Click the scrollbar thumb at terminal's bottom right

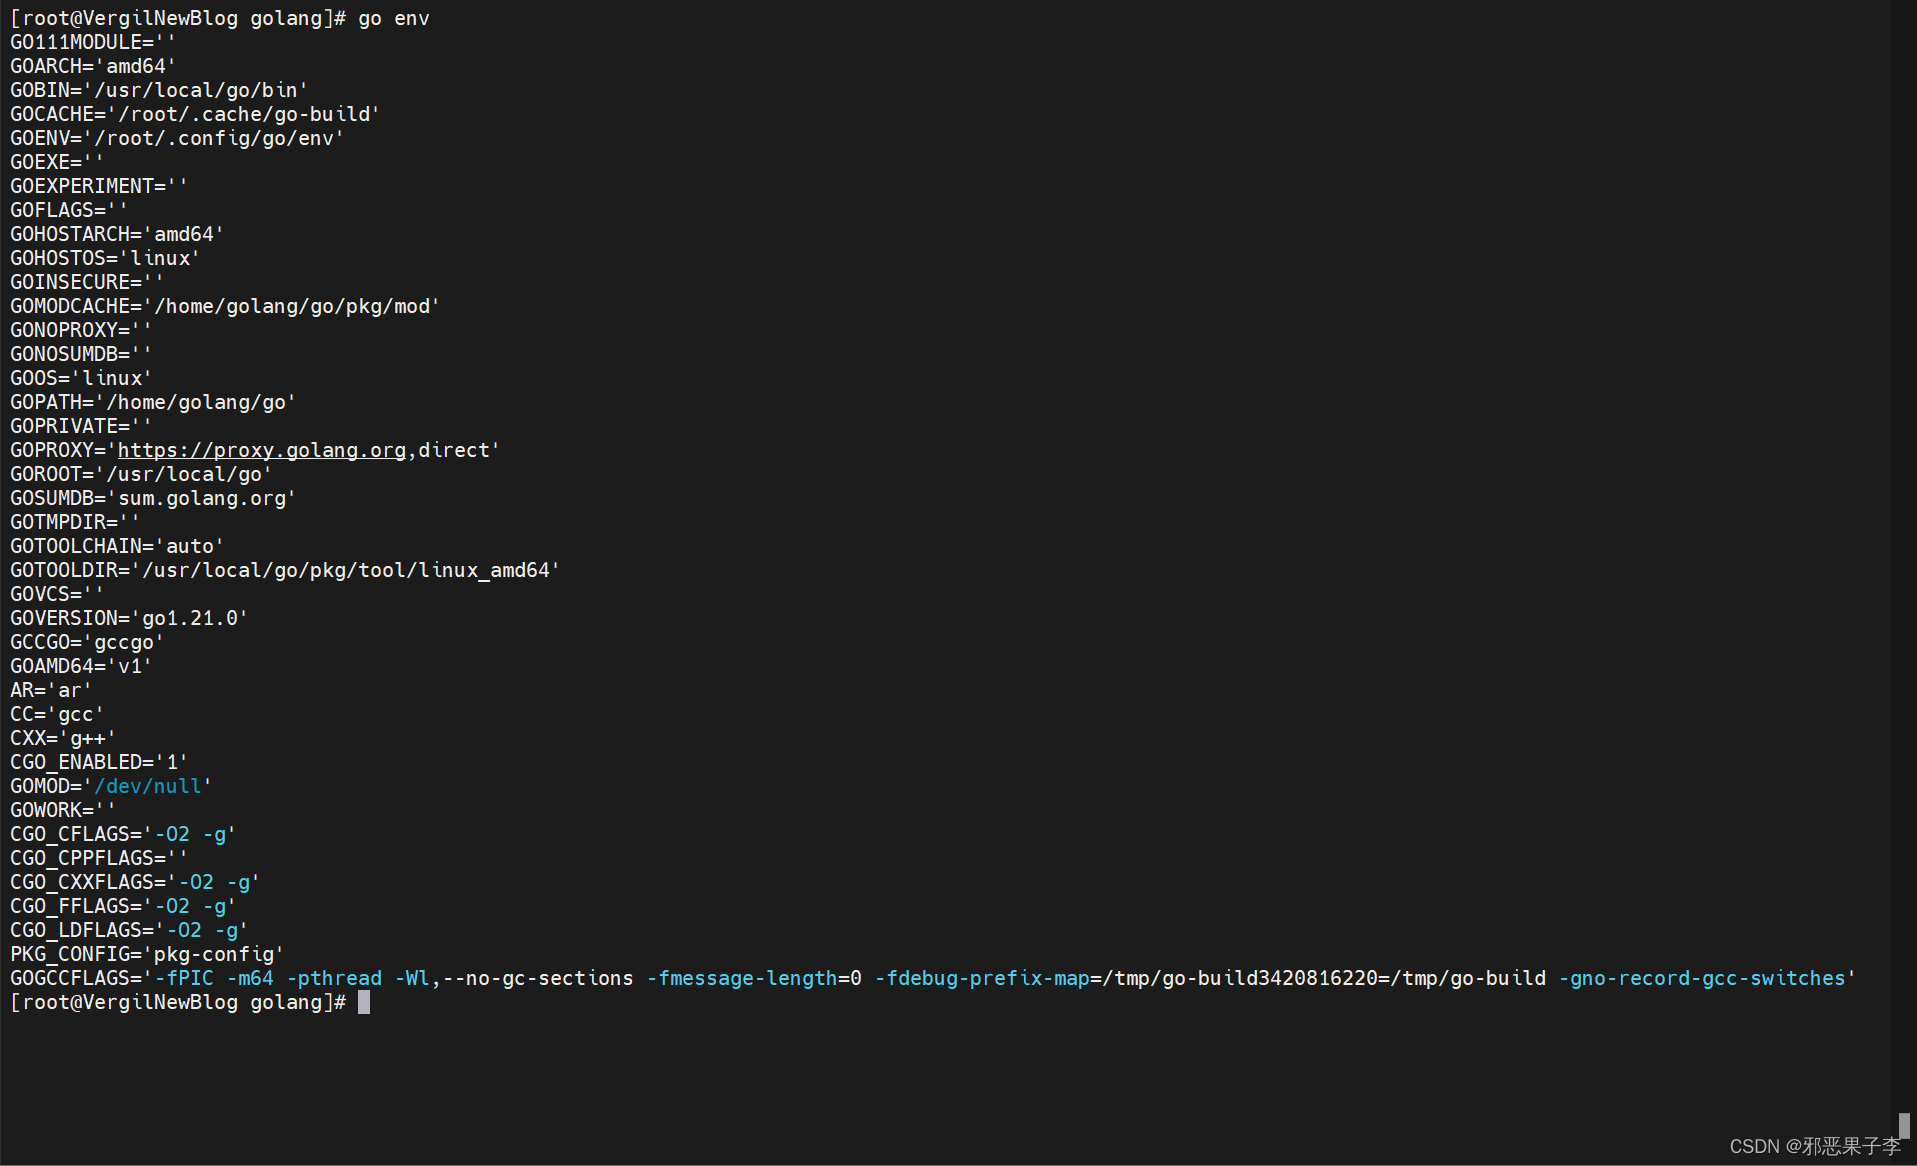pyautogui.click(x=1904, y=1126)
